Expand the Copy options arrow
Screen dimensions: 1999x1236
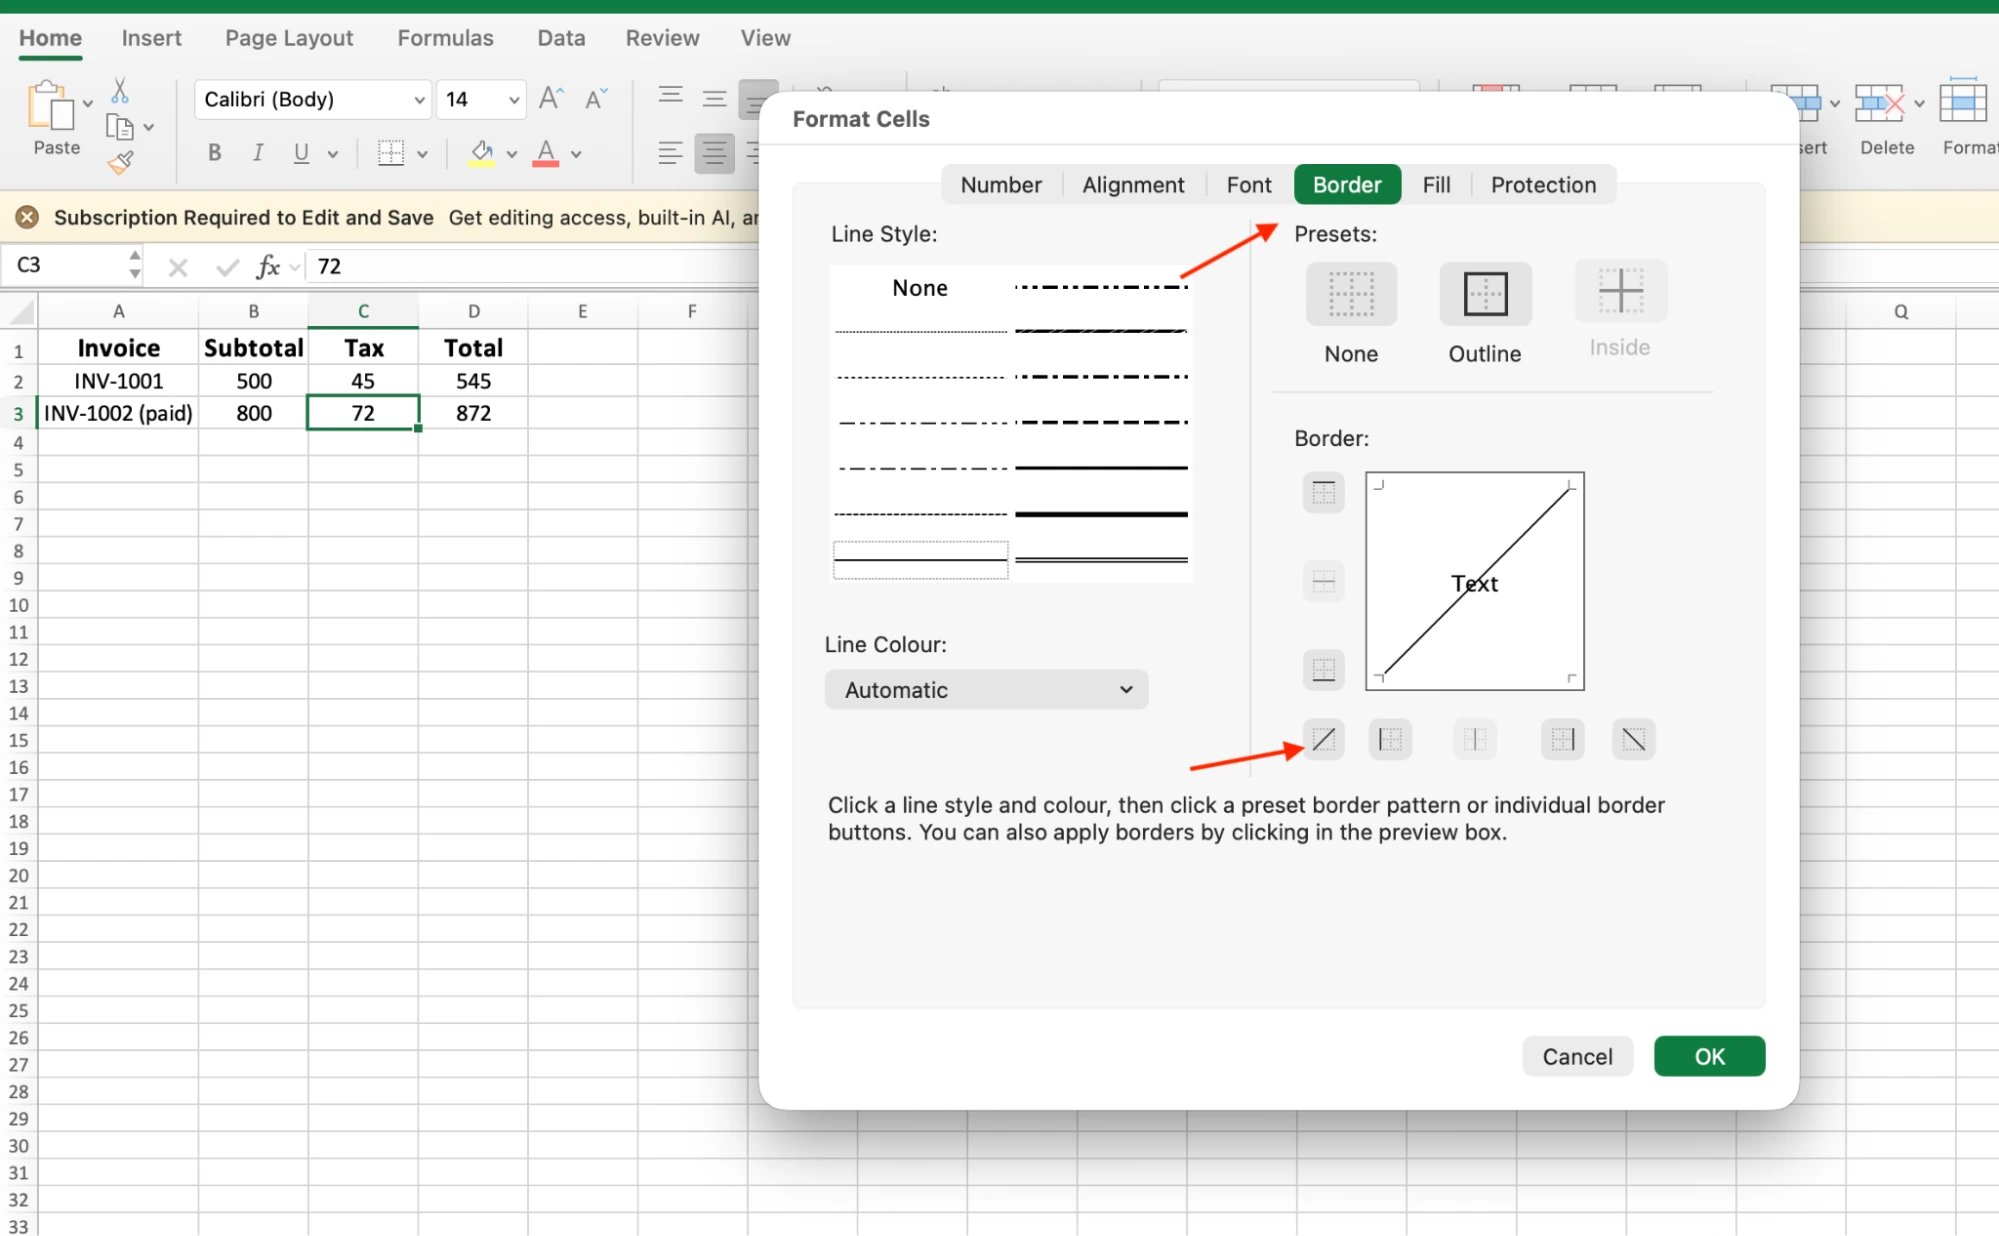click(148, 128)
